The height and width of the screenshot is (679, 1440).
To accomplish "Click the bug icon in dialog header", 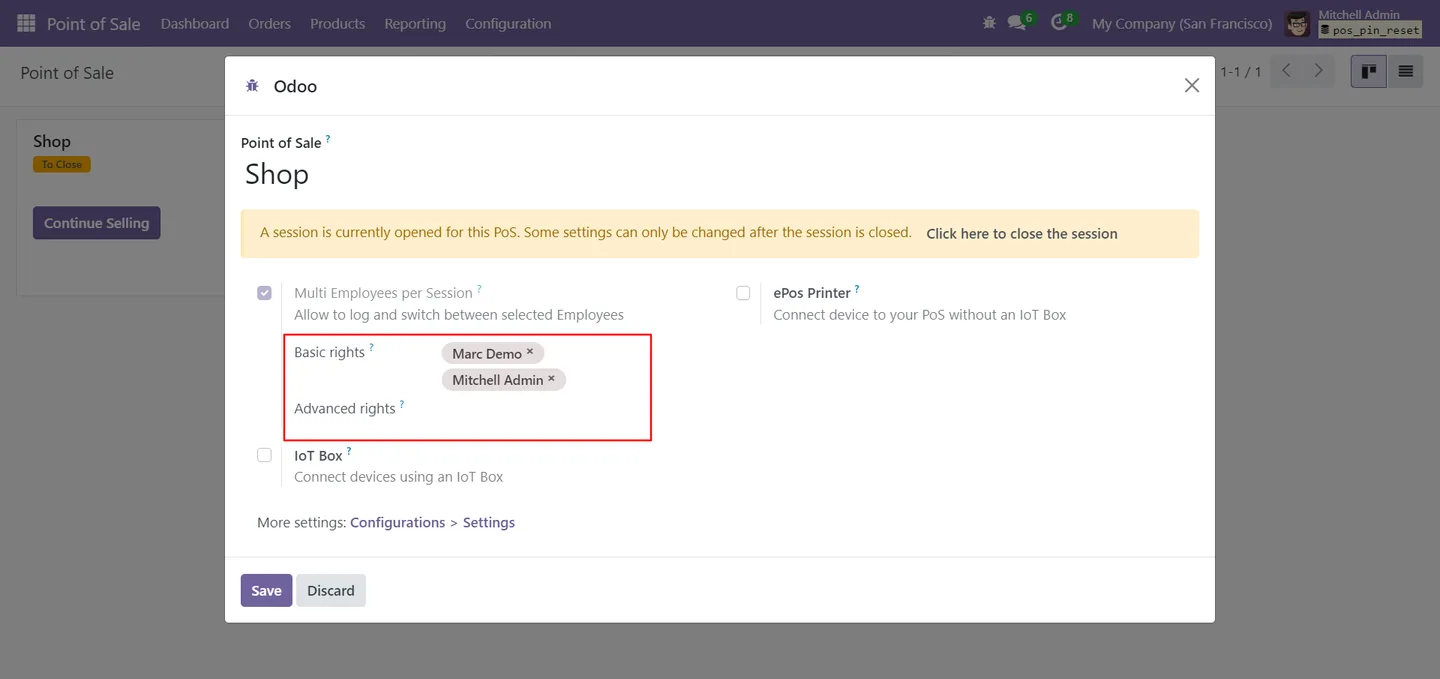I will click(x=252, y=86).
